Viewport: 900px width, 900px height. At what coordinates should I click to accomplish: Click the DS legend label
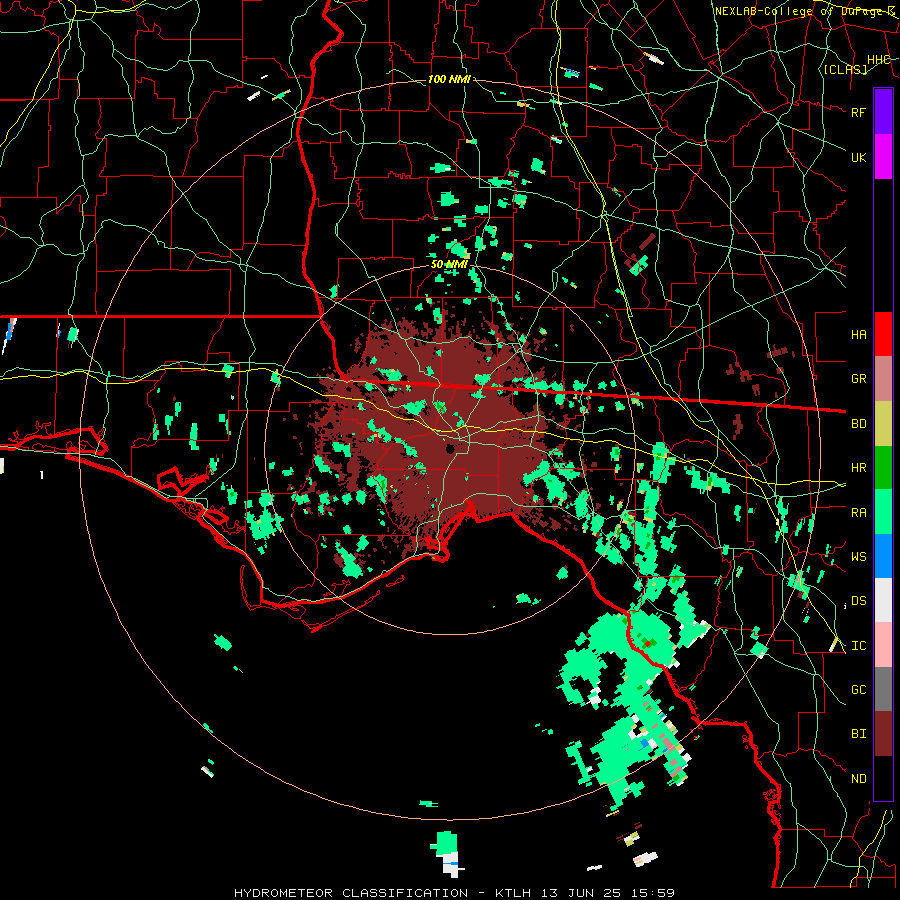click(x=858, y=601)
